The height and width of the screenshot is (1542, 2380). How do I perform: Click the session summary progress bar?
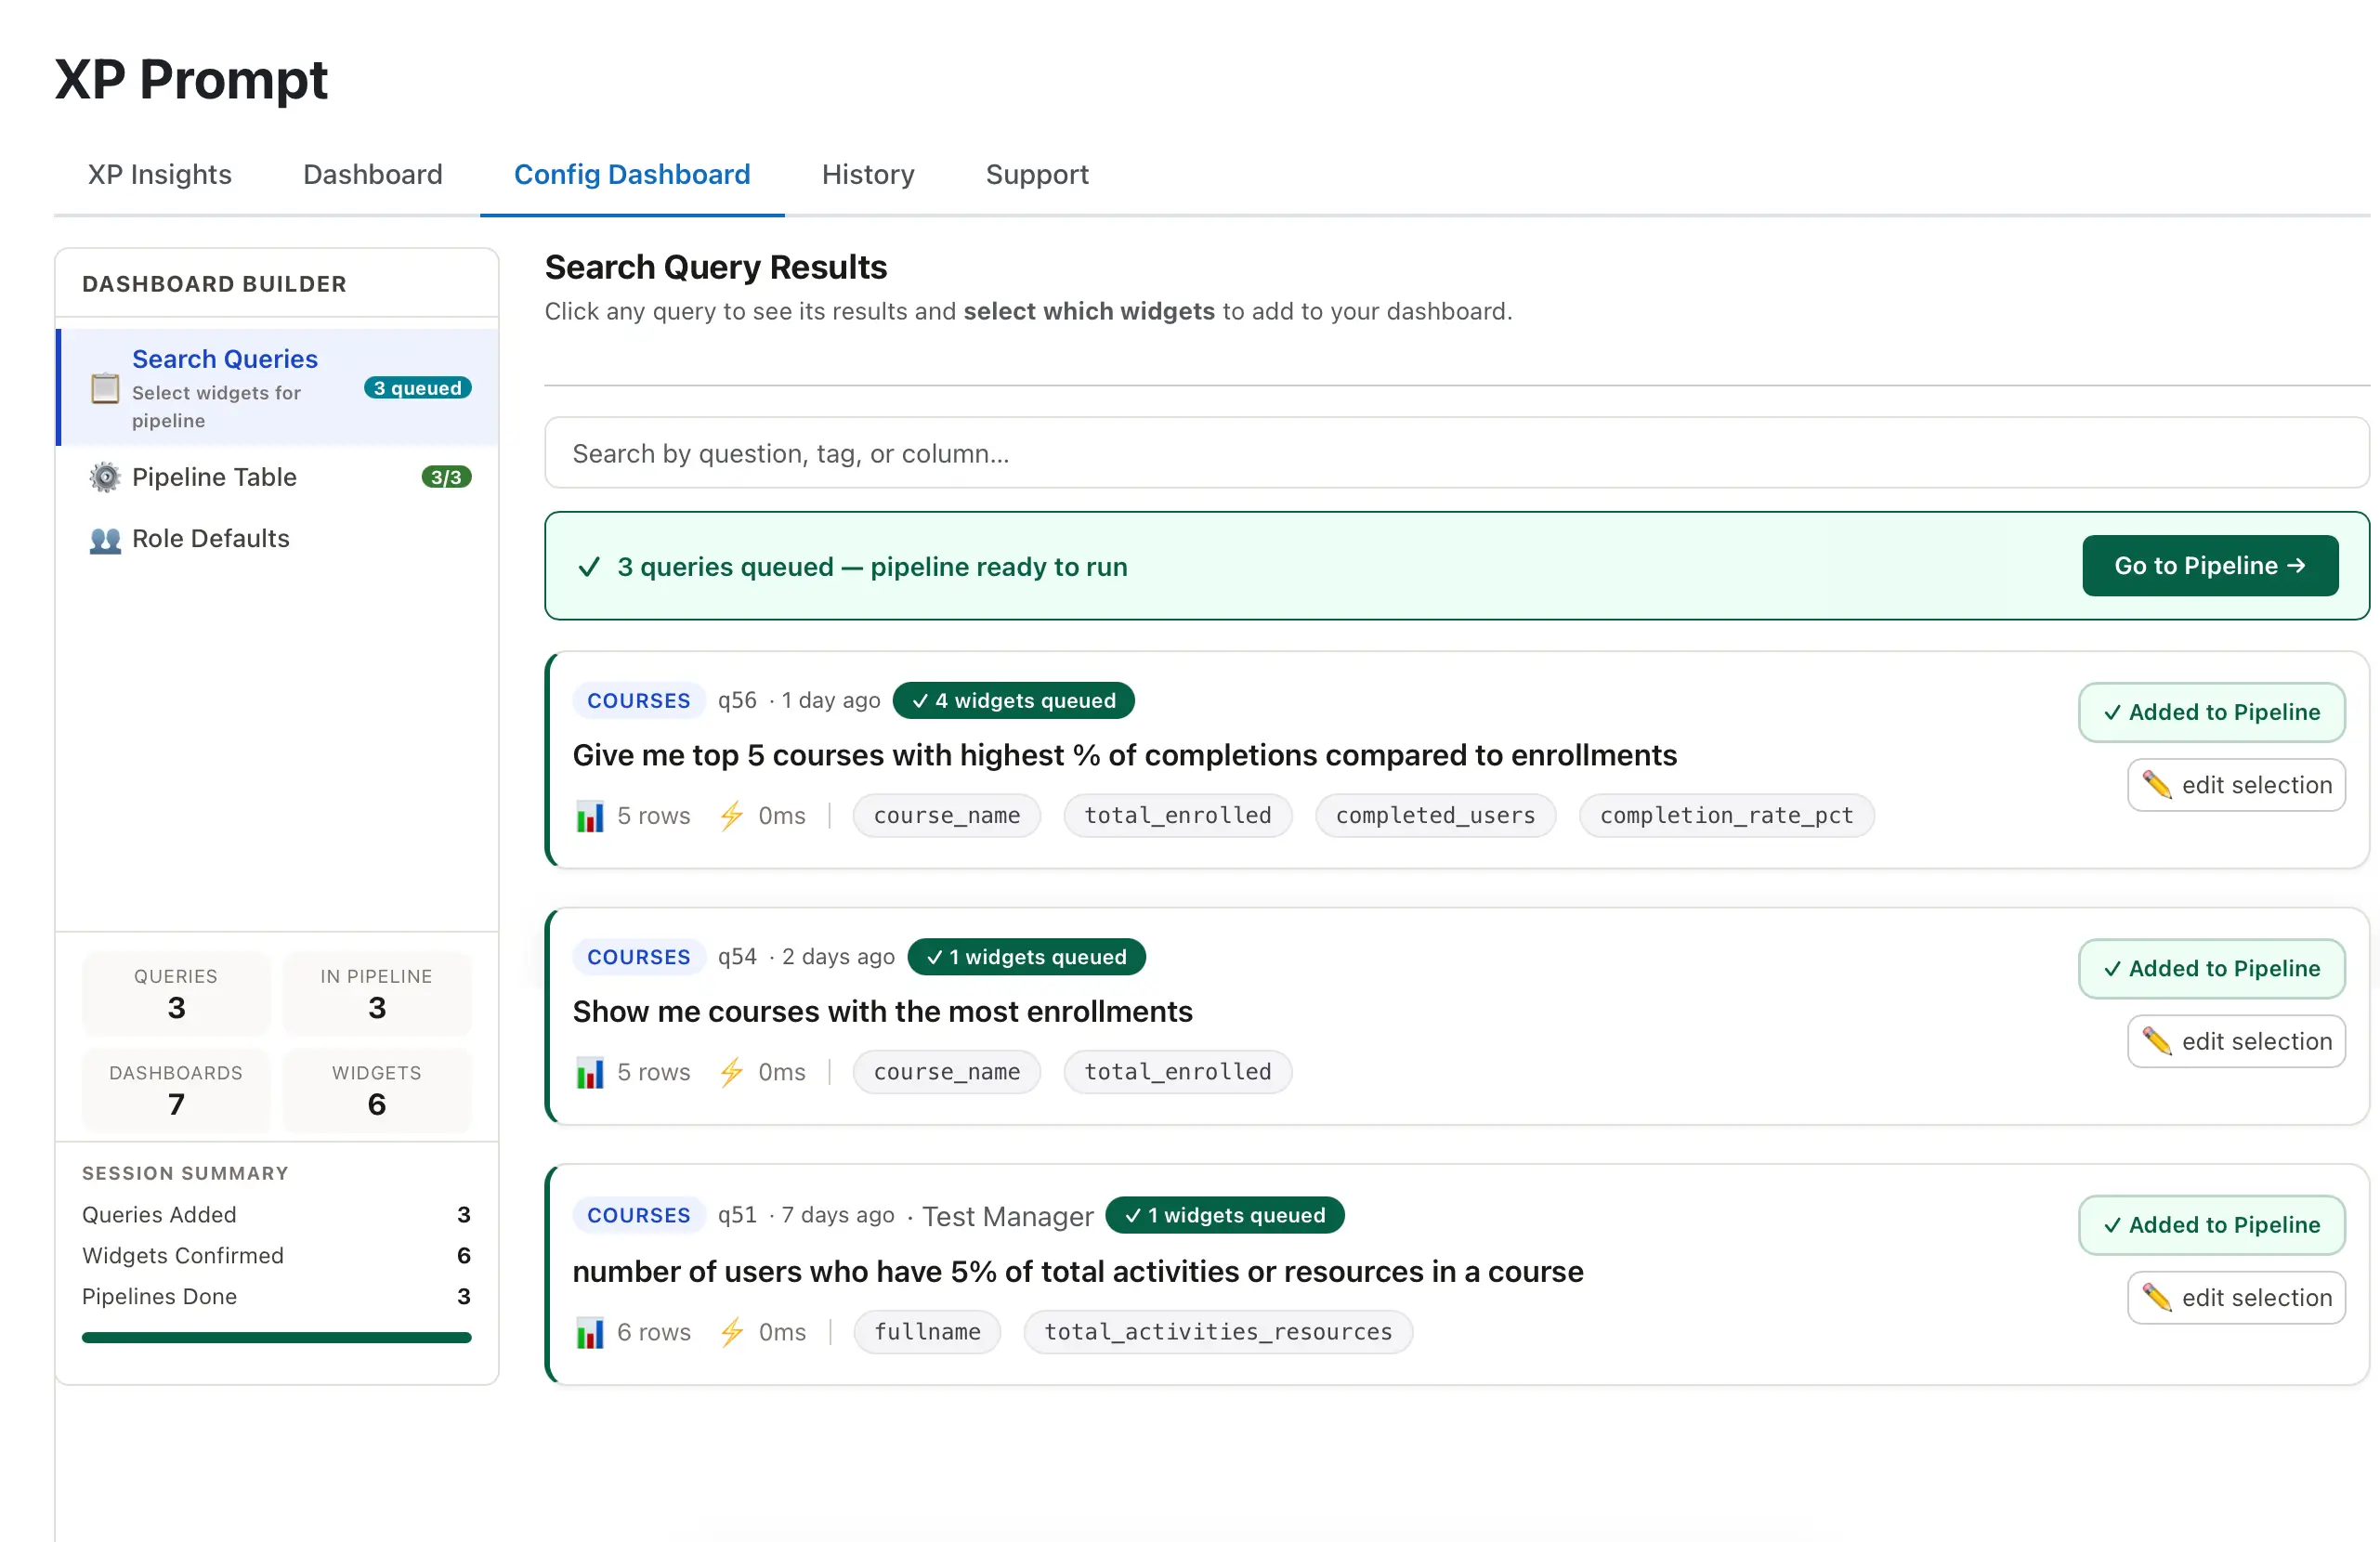(276, 1337)
